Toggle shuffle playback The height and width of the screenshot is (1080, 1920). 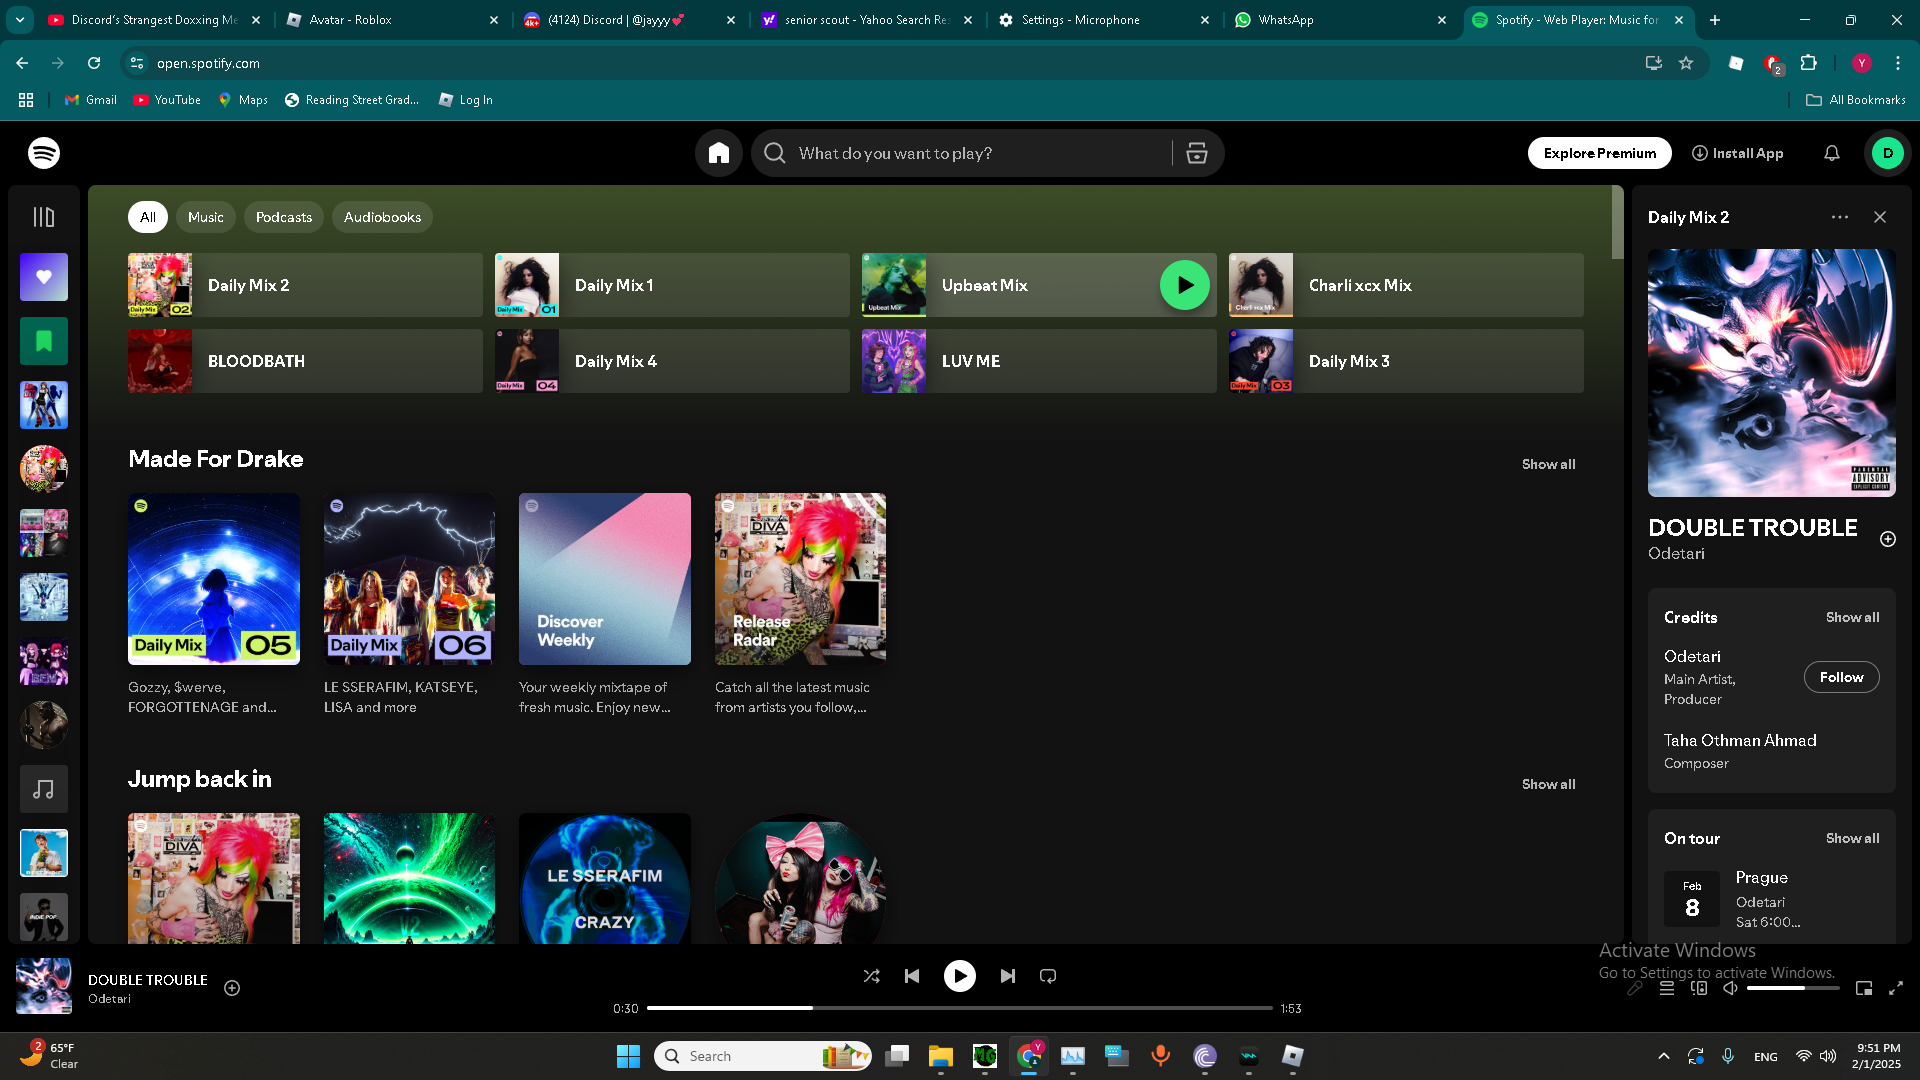point(871,976)
